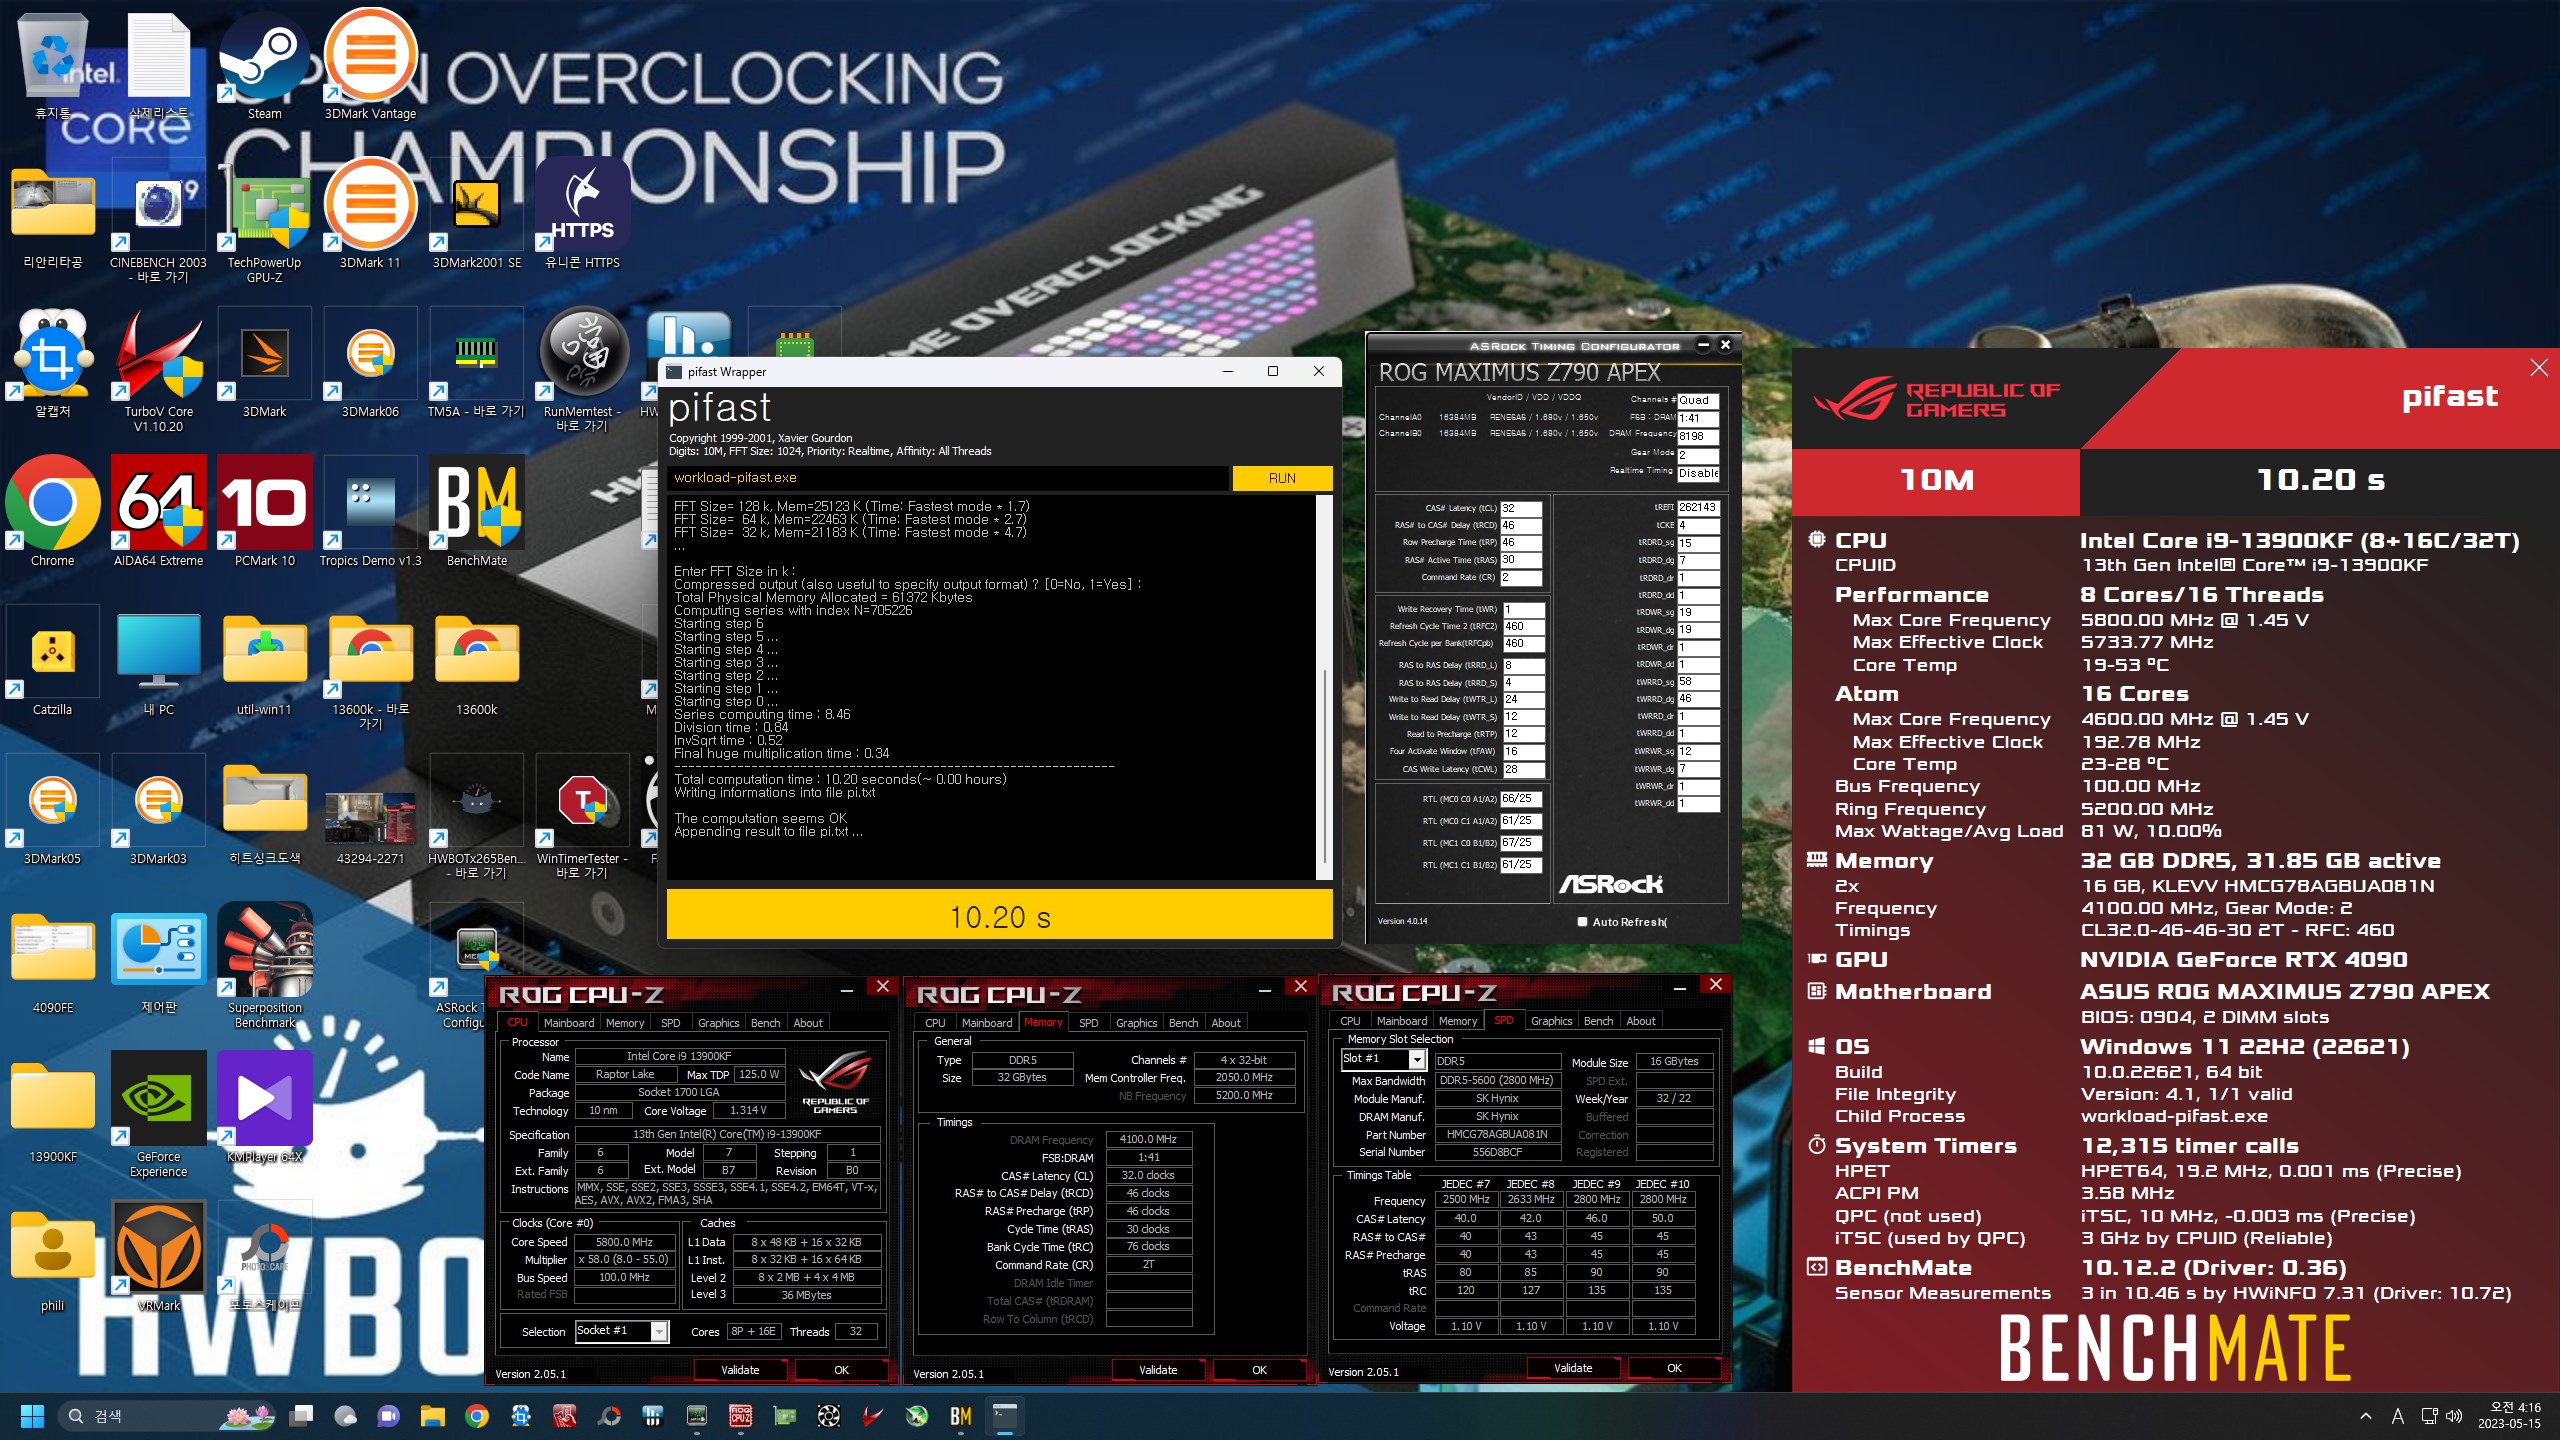
Task: Open 3DMark Vantage desktop shortcut
Action: coord(370,65)
